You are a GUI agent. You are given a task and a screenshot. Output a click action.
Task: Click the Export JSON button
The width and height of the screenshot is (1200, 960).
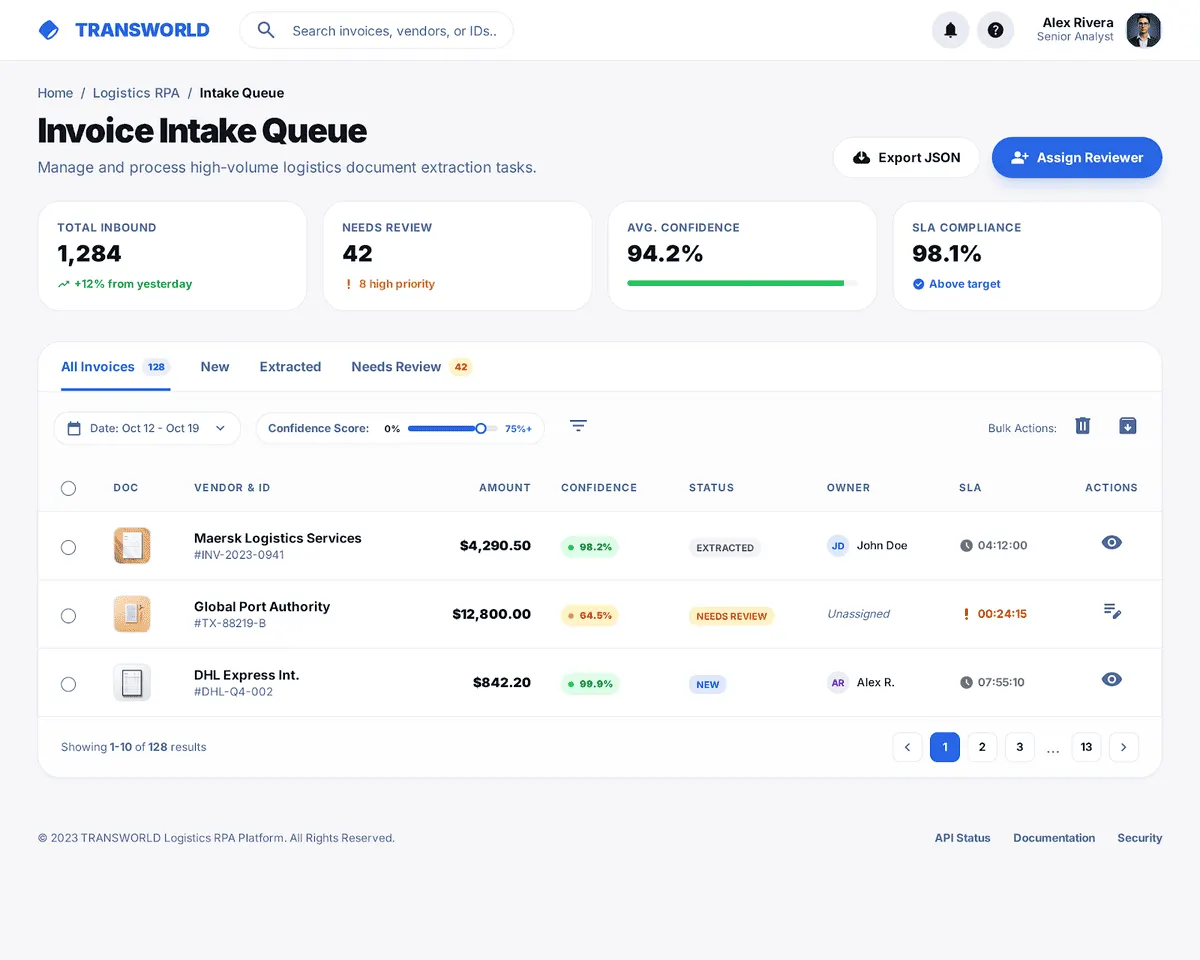[906, 158]
